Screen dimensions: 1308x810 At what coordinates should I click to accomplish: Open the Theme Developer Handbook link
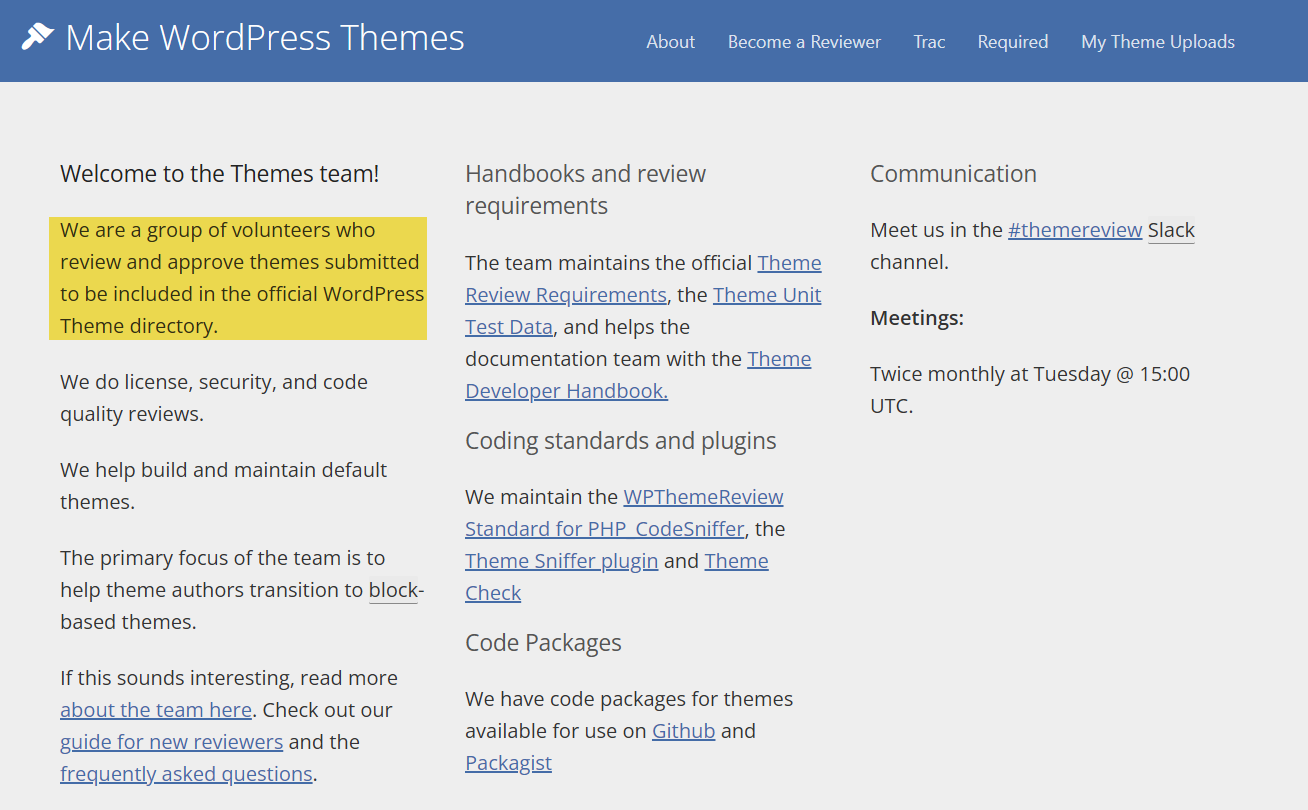(x=566, y=391)
